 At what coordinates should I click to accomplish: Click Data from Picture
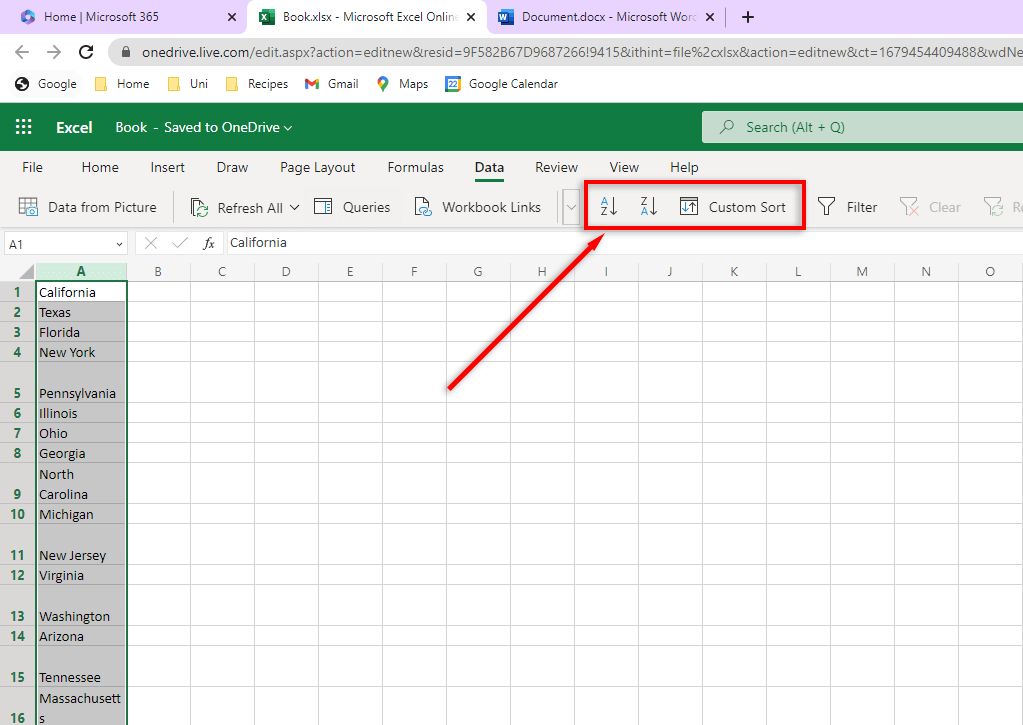click(x=87, y=207)
